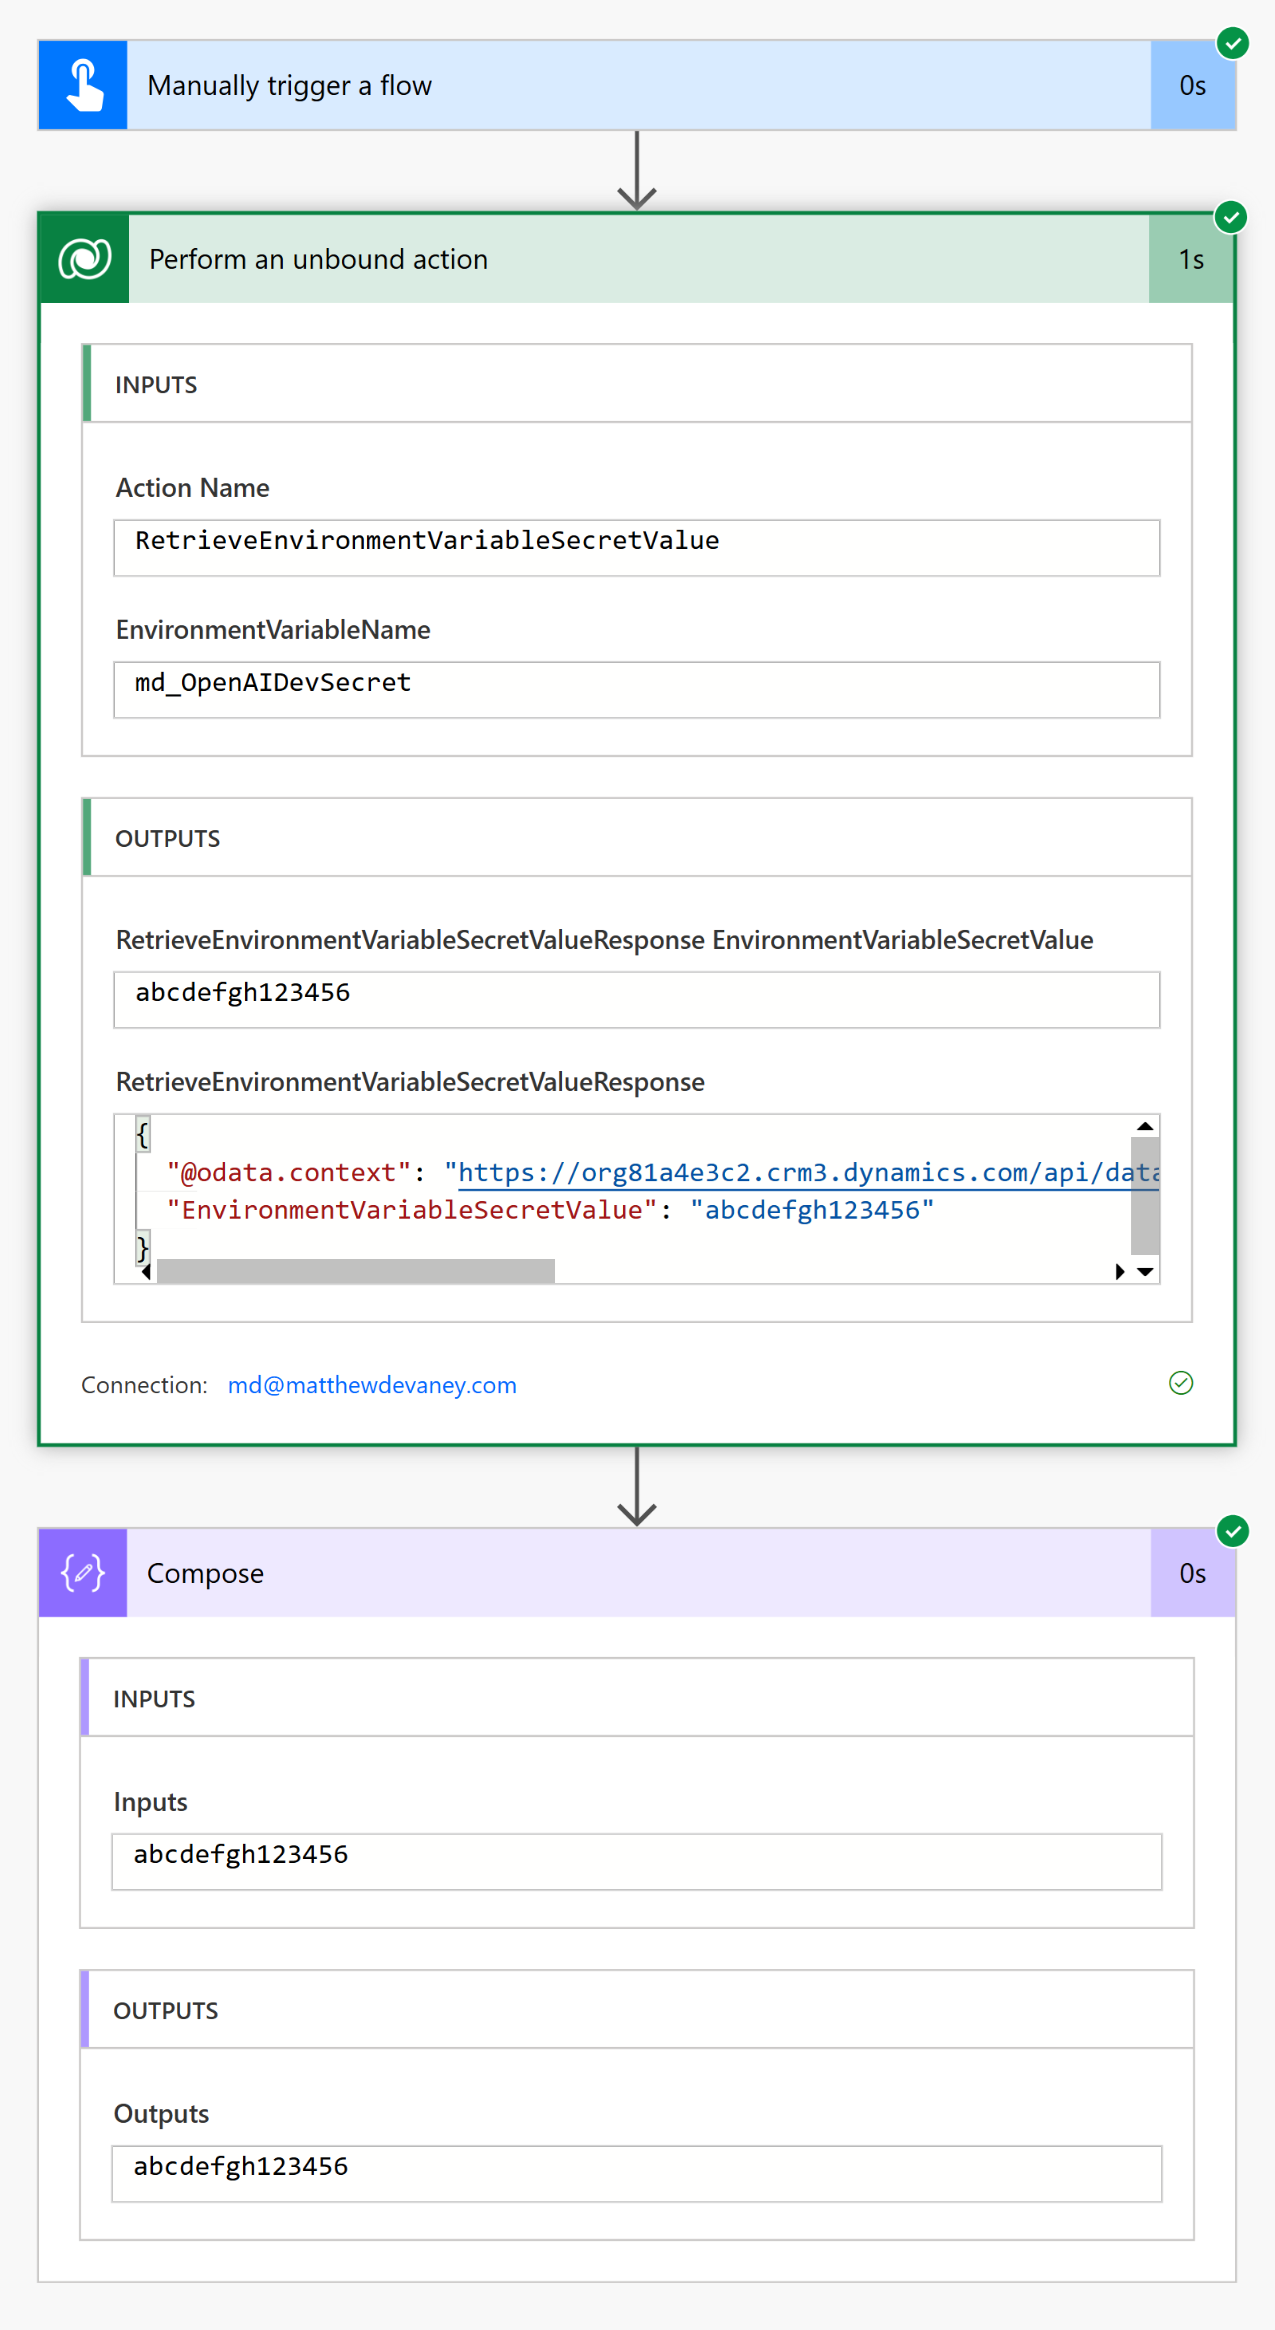Click the scroll right arrow in JSON box
1275x2330 pixels.
[x=1120, y=1271]
